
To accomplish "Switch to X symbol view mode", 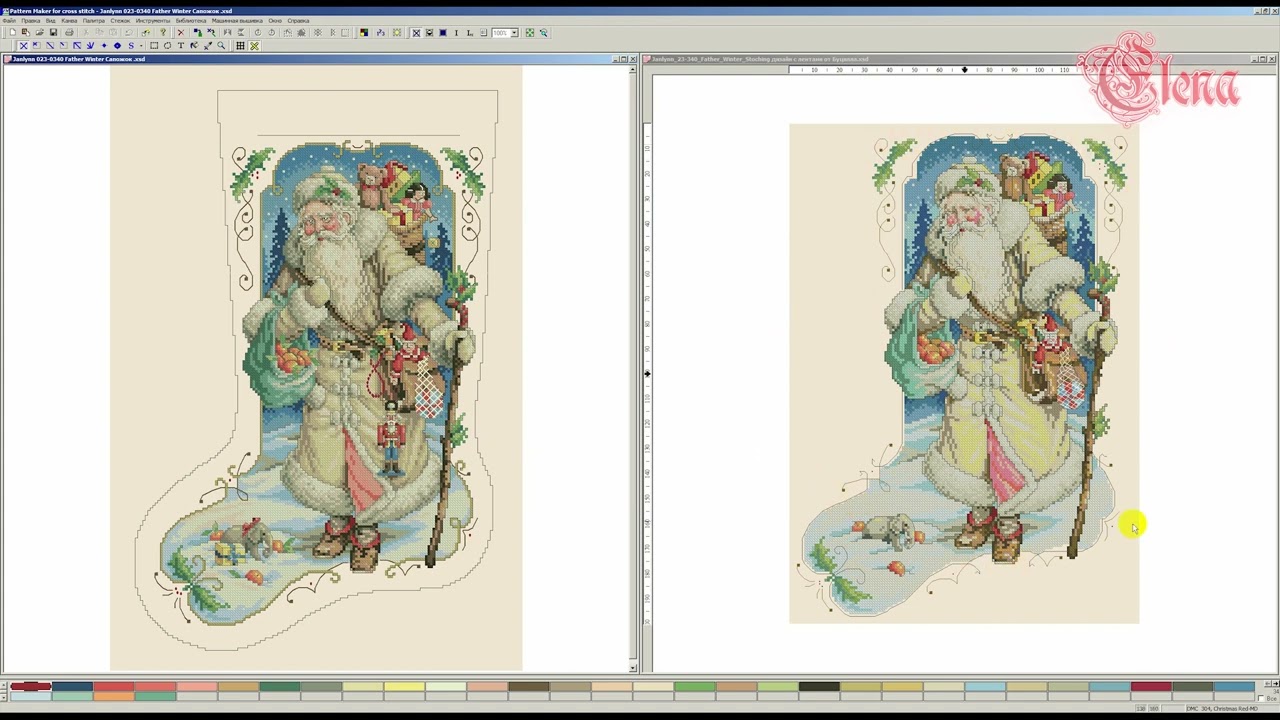I will coord(416,33).
